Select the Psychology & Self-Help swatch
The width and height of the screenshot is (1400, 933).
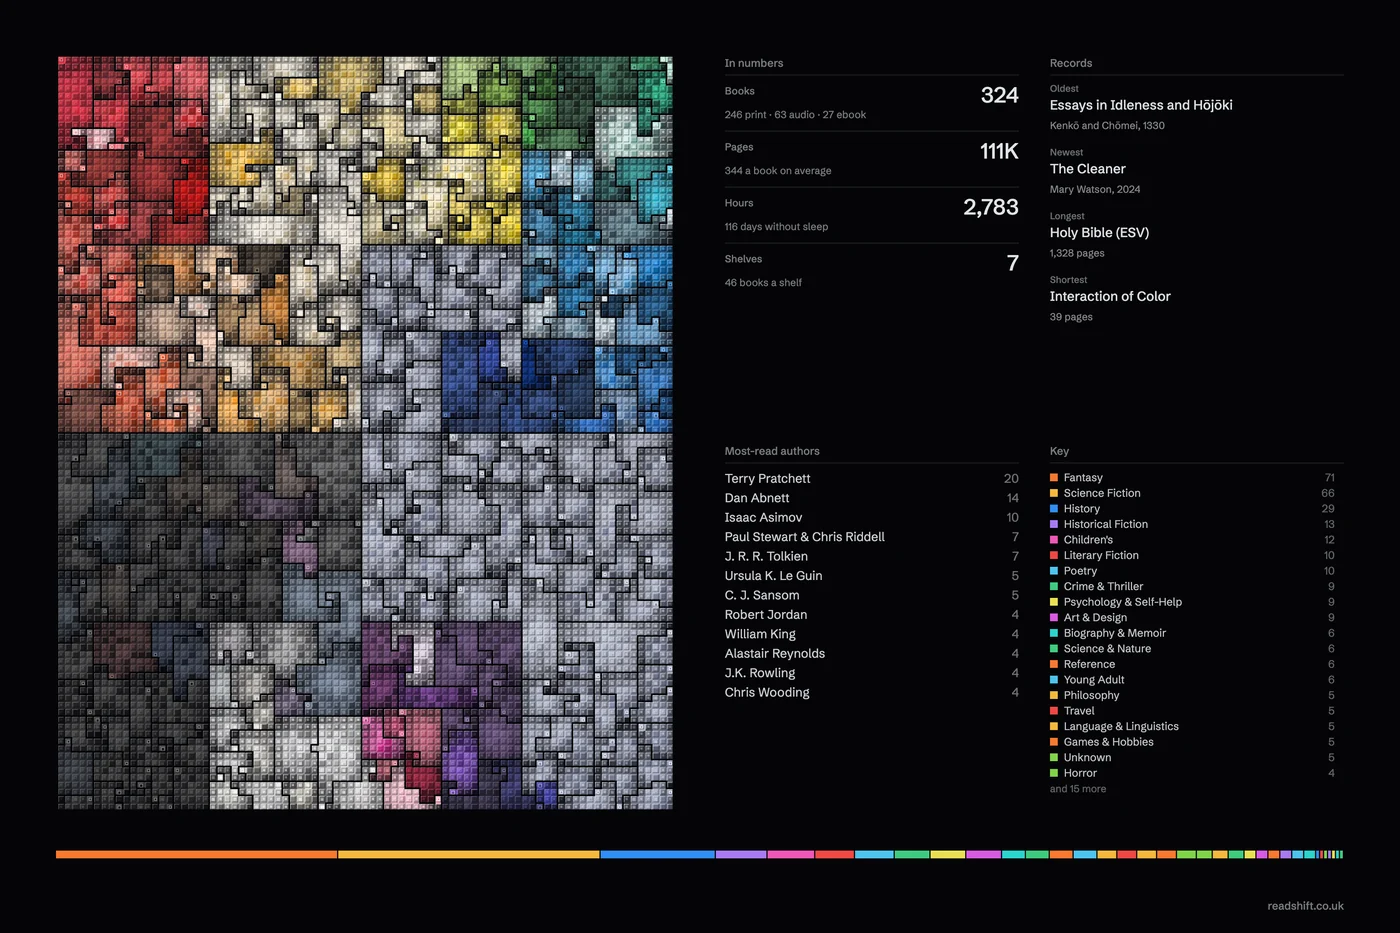[1054, 602]
